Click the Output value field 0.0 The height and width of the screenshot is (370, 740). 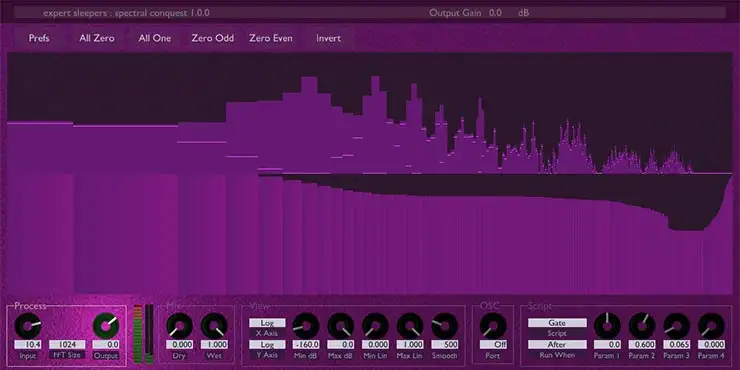click(x=106, y=345)
